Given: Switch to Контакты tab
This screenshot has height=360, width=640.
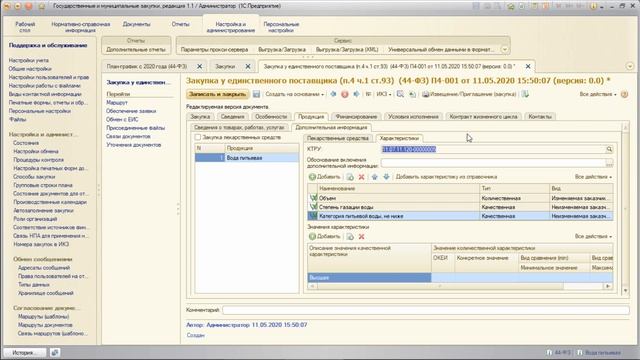Looking at the screenshot, I should coord(540,117).
